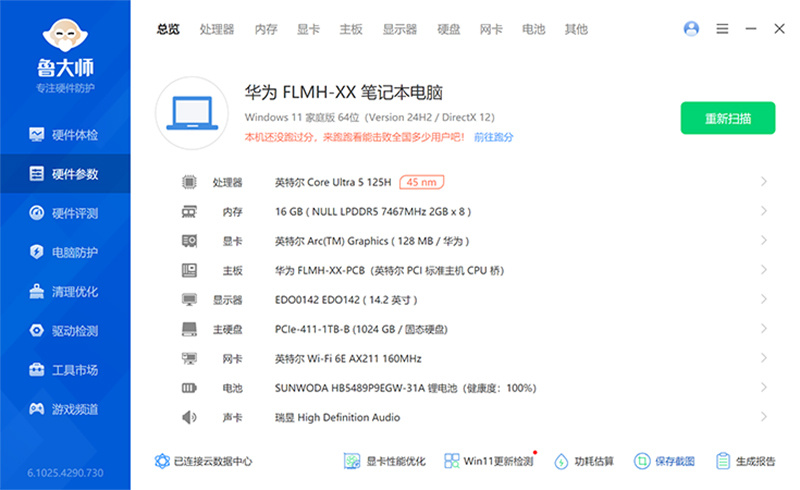
Task: Open 游戏频道 game channel
Action: coord(65,409)
